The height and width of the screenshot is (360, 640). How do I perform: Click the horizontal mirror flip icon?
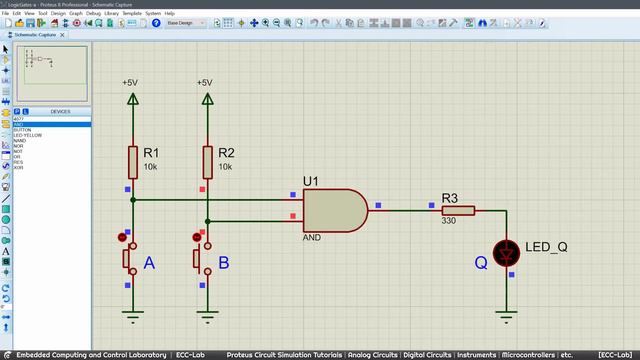point(6,317)
